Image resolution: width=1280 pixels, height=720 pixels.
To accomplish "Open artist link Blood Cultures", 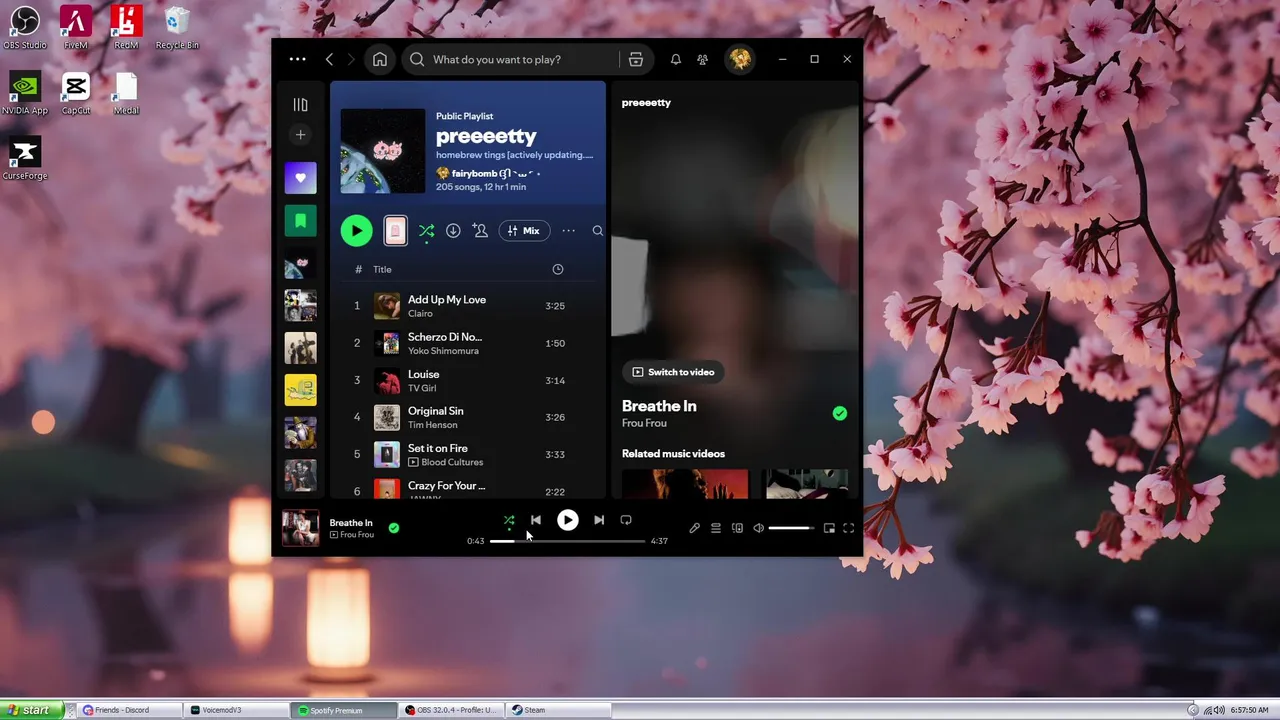I will tap(452, 462).
